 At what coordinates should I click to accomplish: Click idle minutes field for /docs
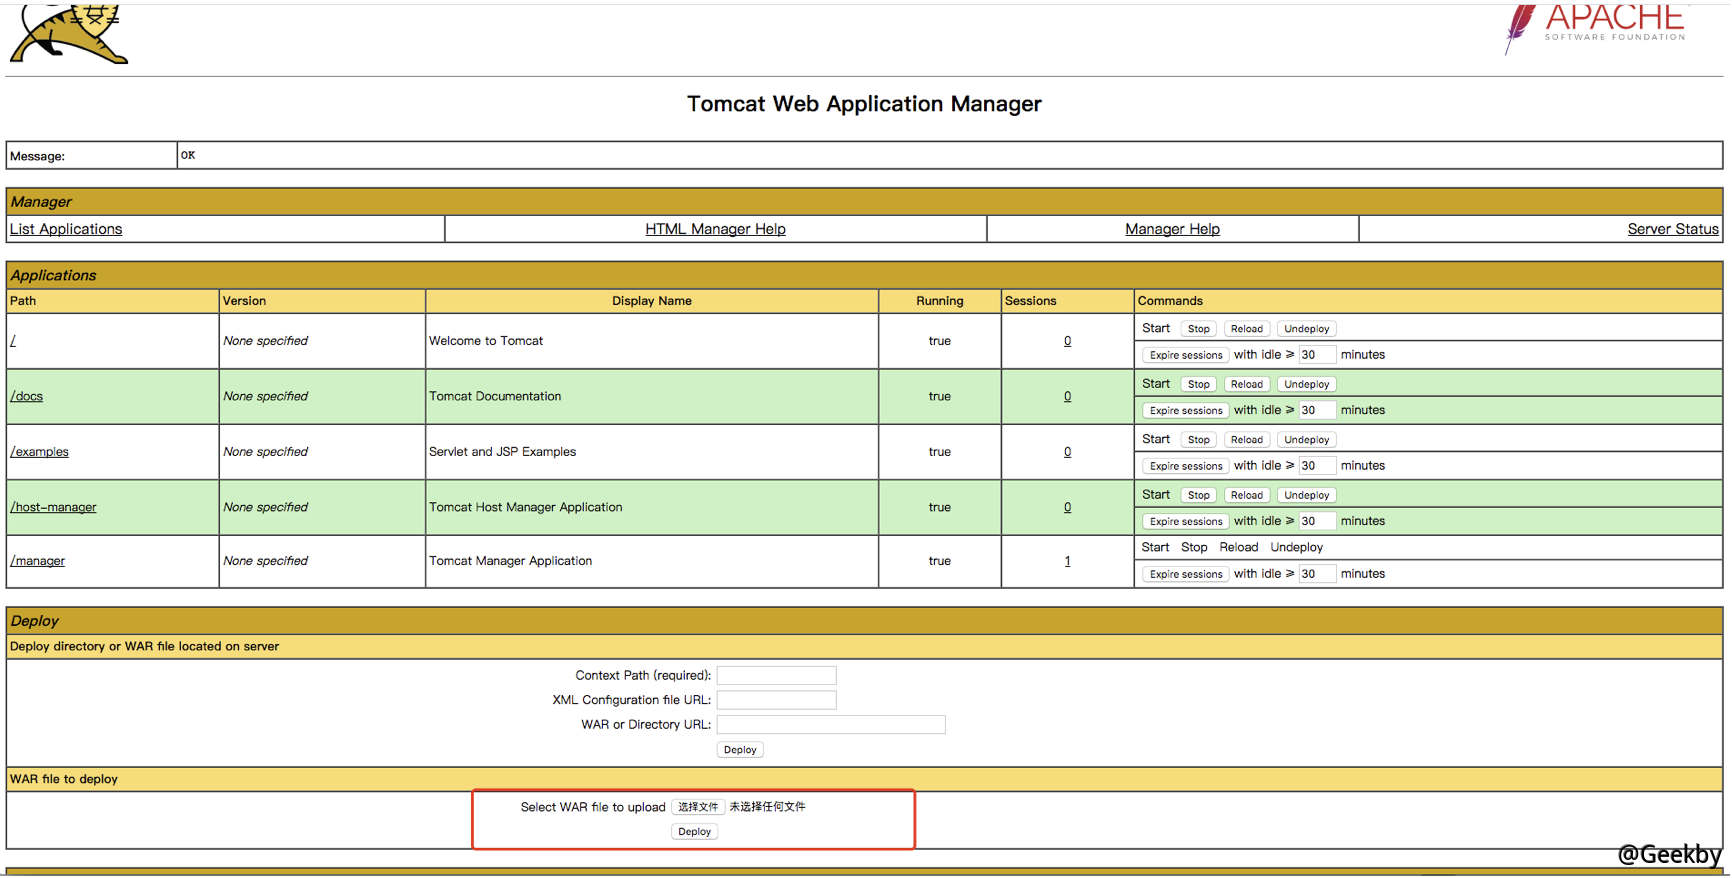1316,410
